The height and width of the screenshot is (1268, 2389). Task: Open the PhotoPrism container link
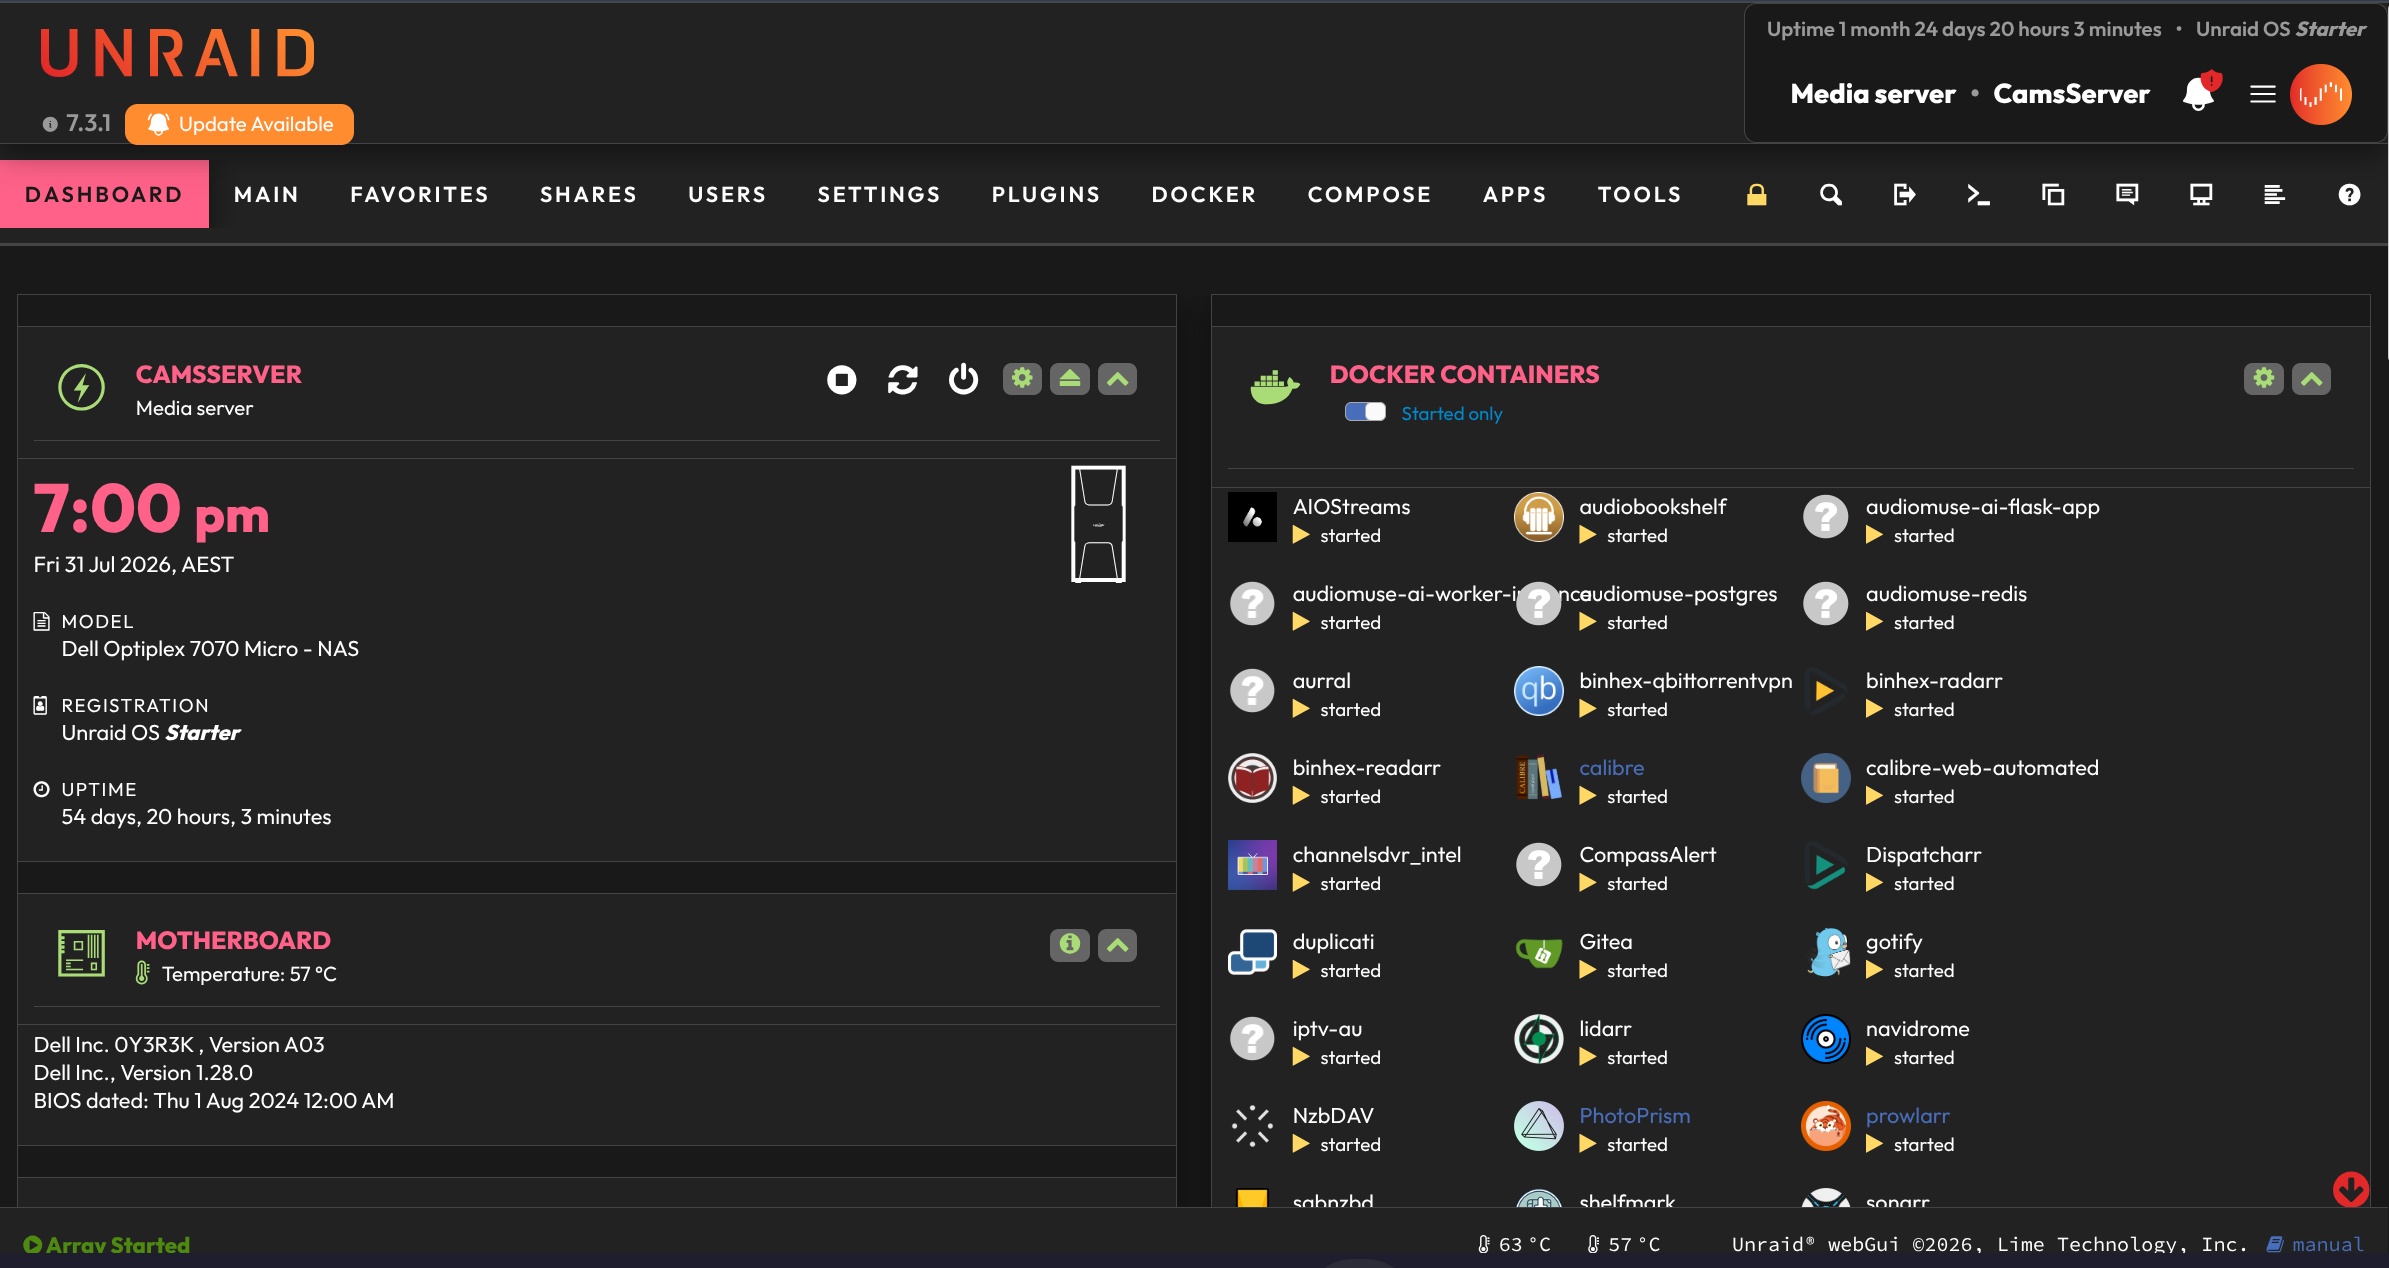tap(1635, 1115)
